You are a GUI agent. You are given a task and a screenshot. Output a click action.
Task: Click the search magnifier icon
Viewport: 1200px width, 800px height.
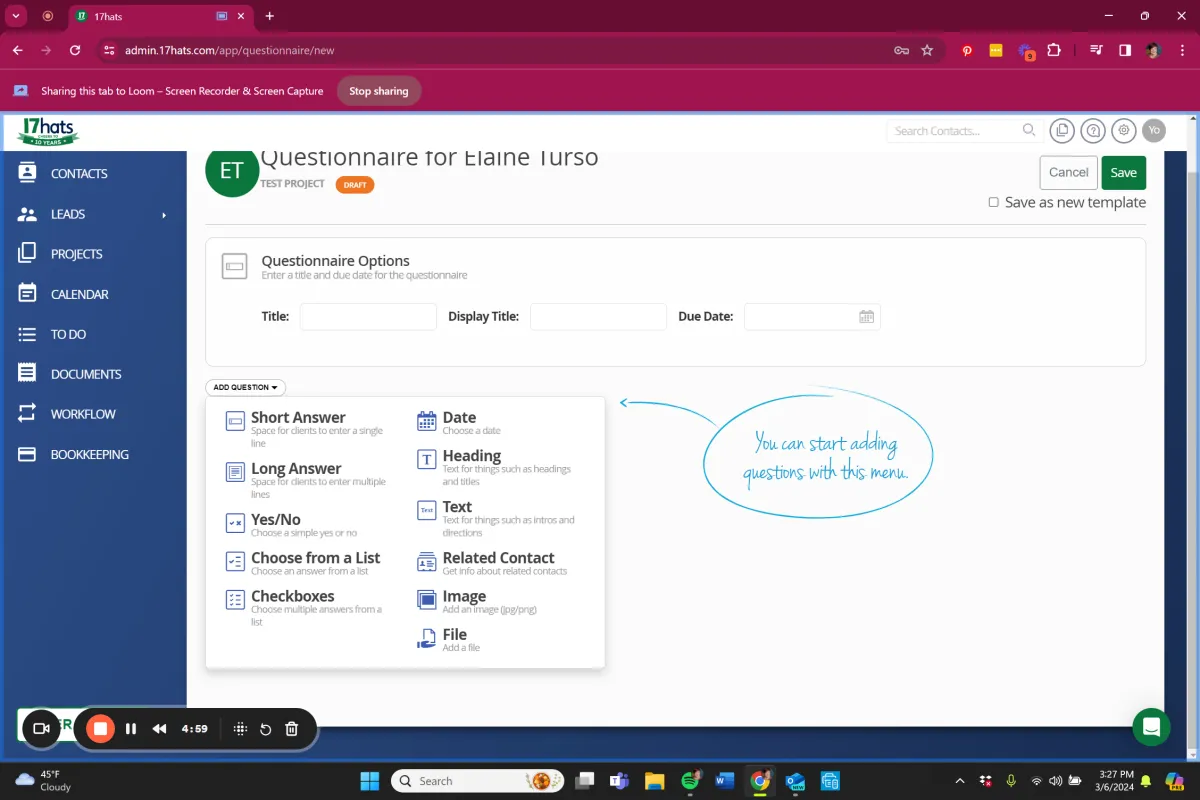[x=1029, y=130]
